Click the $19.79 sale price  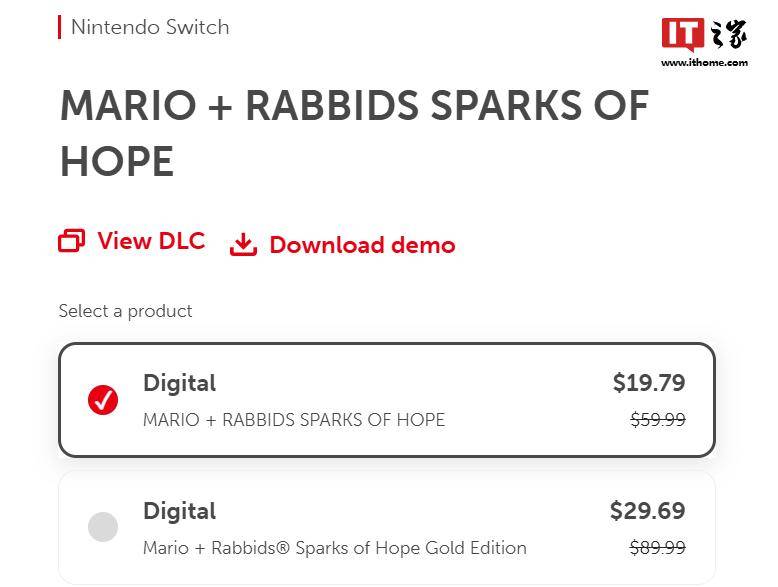coord(649,383)
